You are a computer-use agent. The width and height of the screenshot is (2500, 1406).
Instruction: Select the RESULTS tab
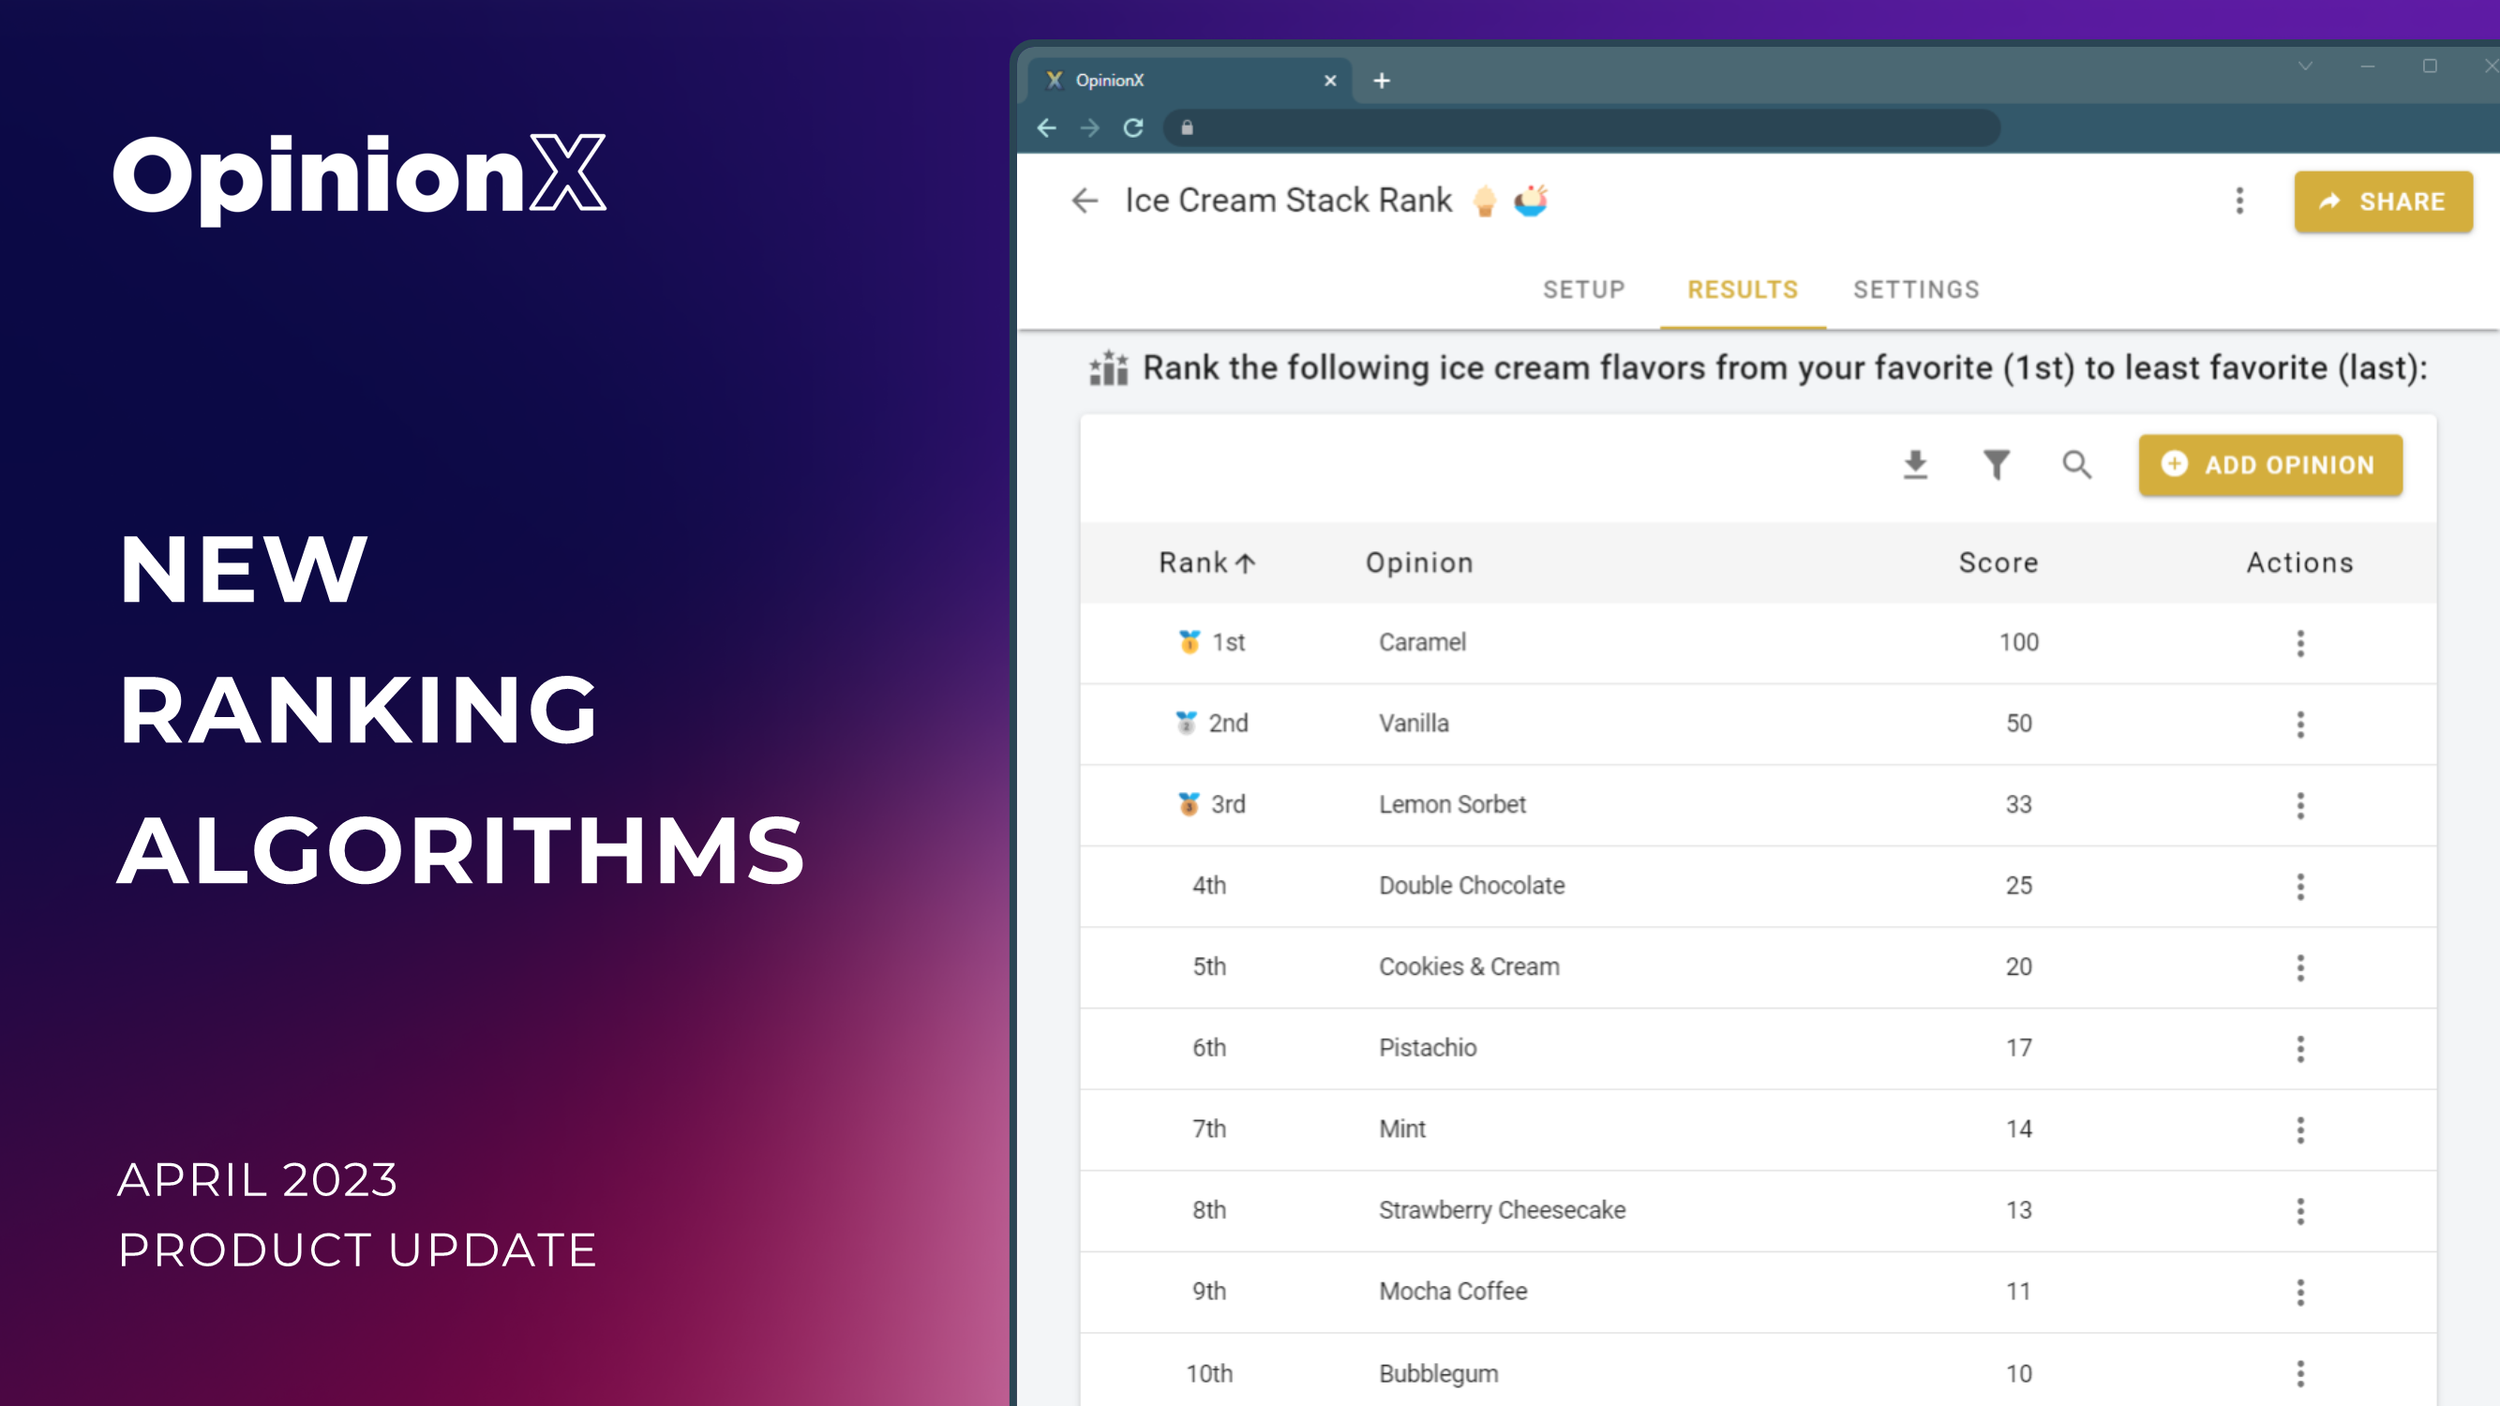(1742, 290)
